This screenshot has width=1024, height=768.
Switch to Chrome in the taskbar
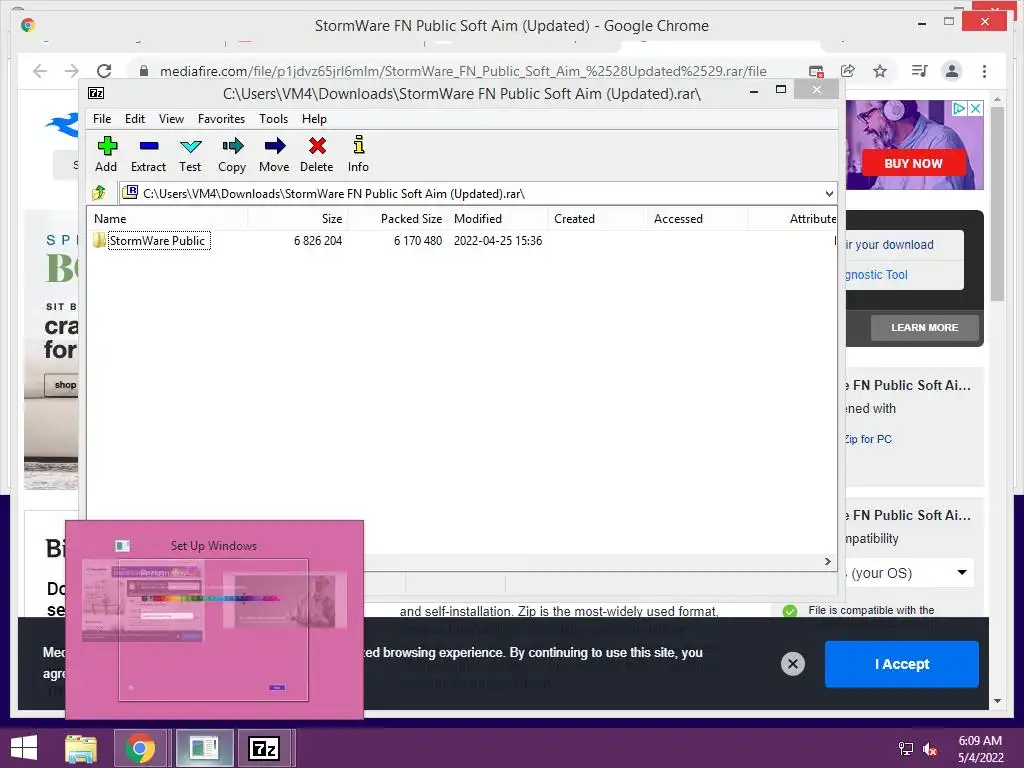140,748
